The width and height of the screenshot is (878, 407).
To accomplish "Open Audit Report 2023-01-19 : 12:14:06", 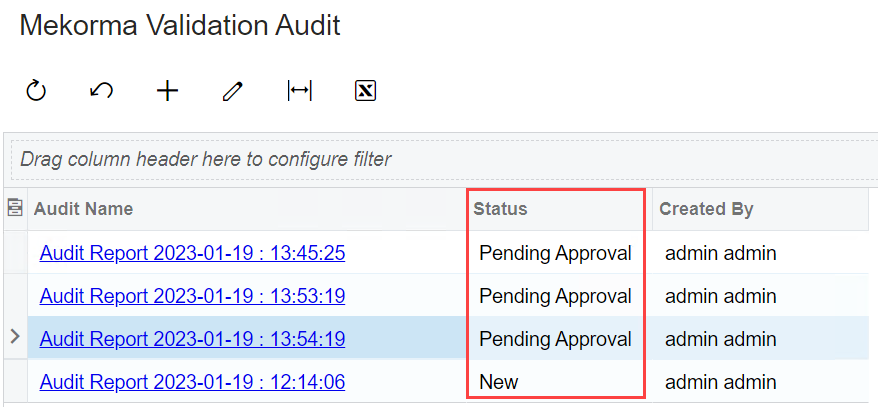I will click(192, 382).
